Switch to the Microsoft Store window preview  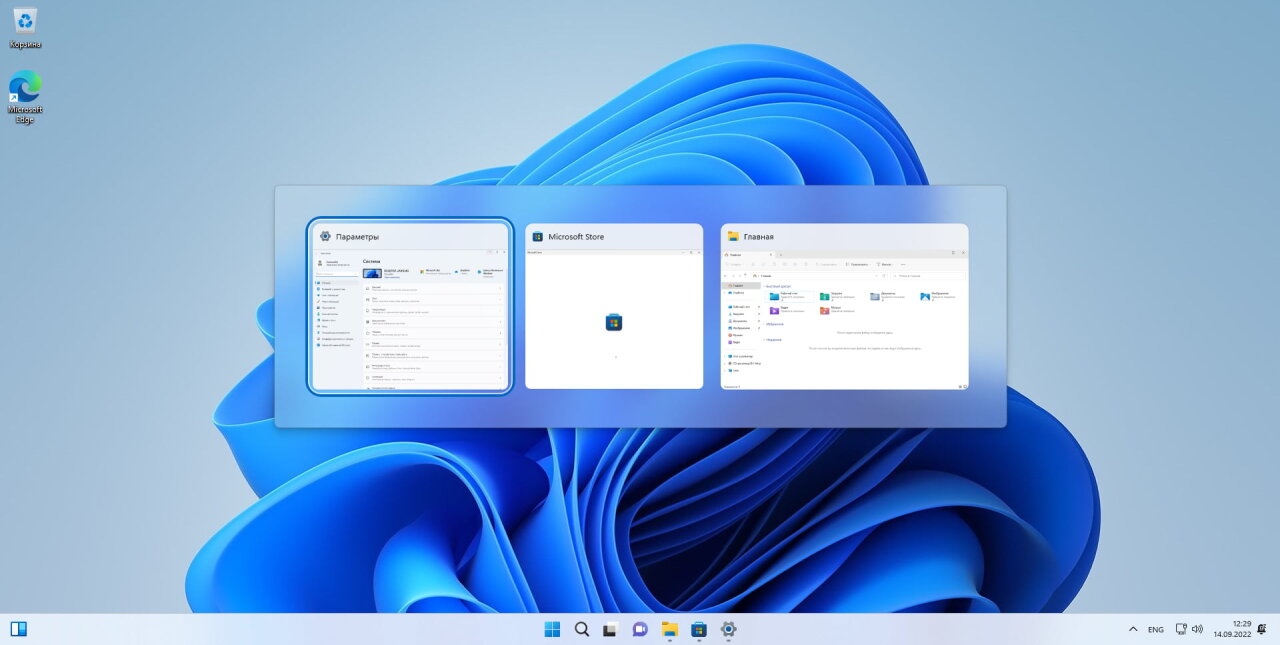coord(614,320)
